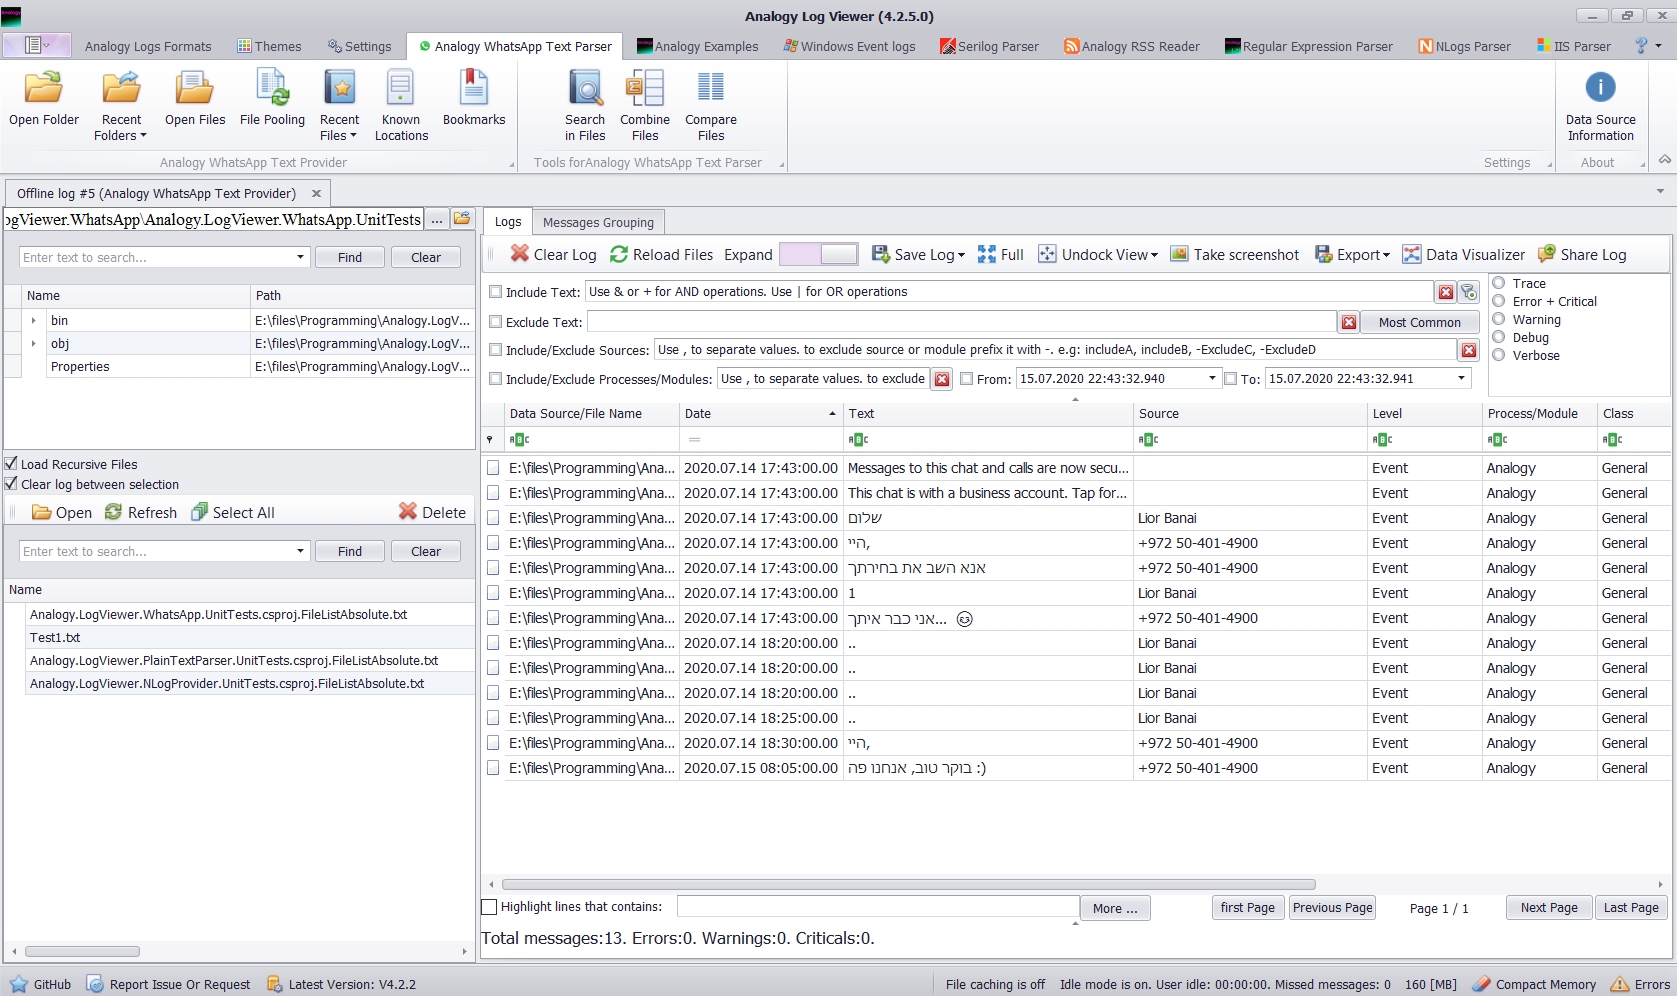The height and width of the screenshot is (996, 1677).
Task: Expand the bin folder node
Action: point(34,321)
